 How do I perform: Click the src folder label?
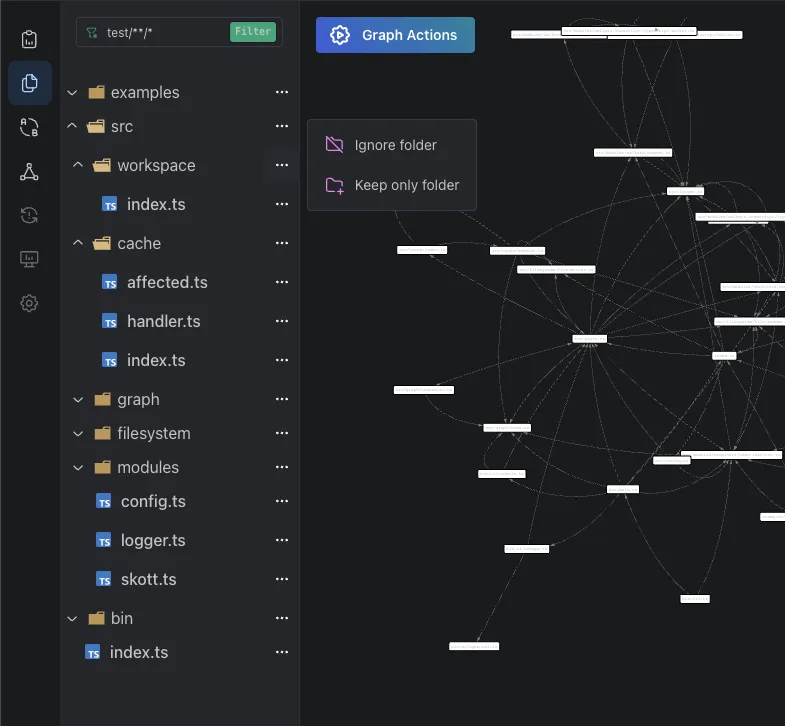point(122,127)
